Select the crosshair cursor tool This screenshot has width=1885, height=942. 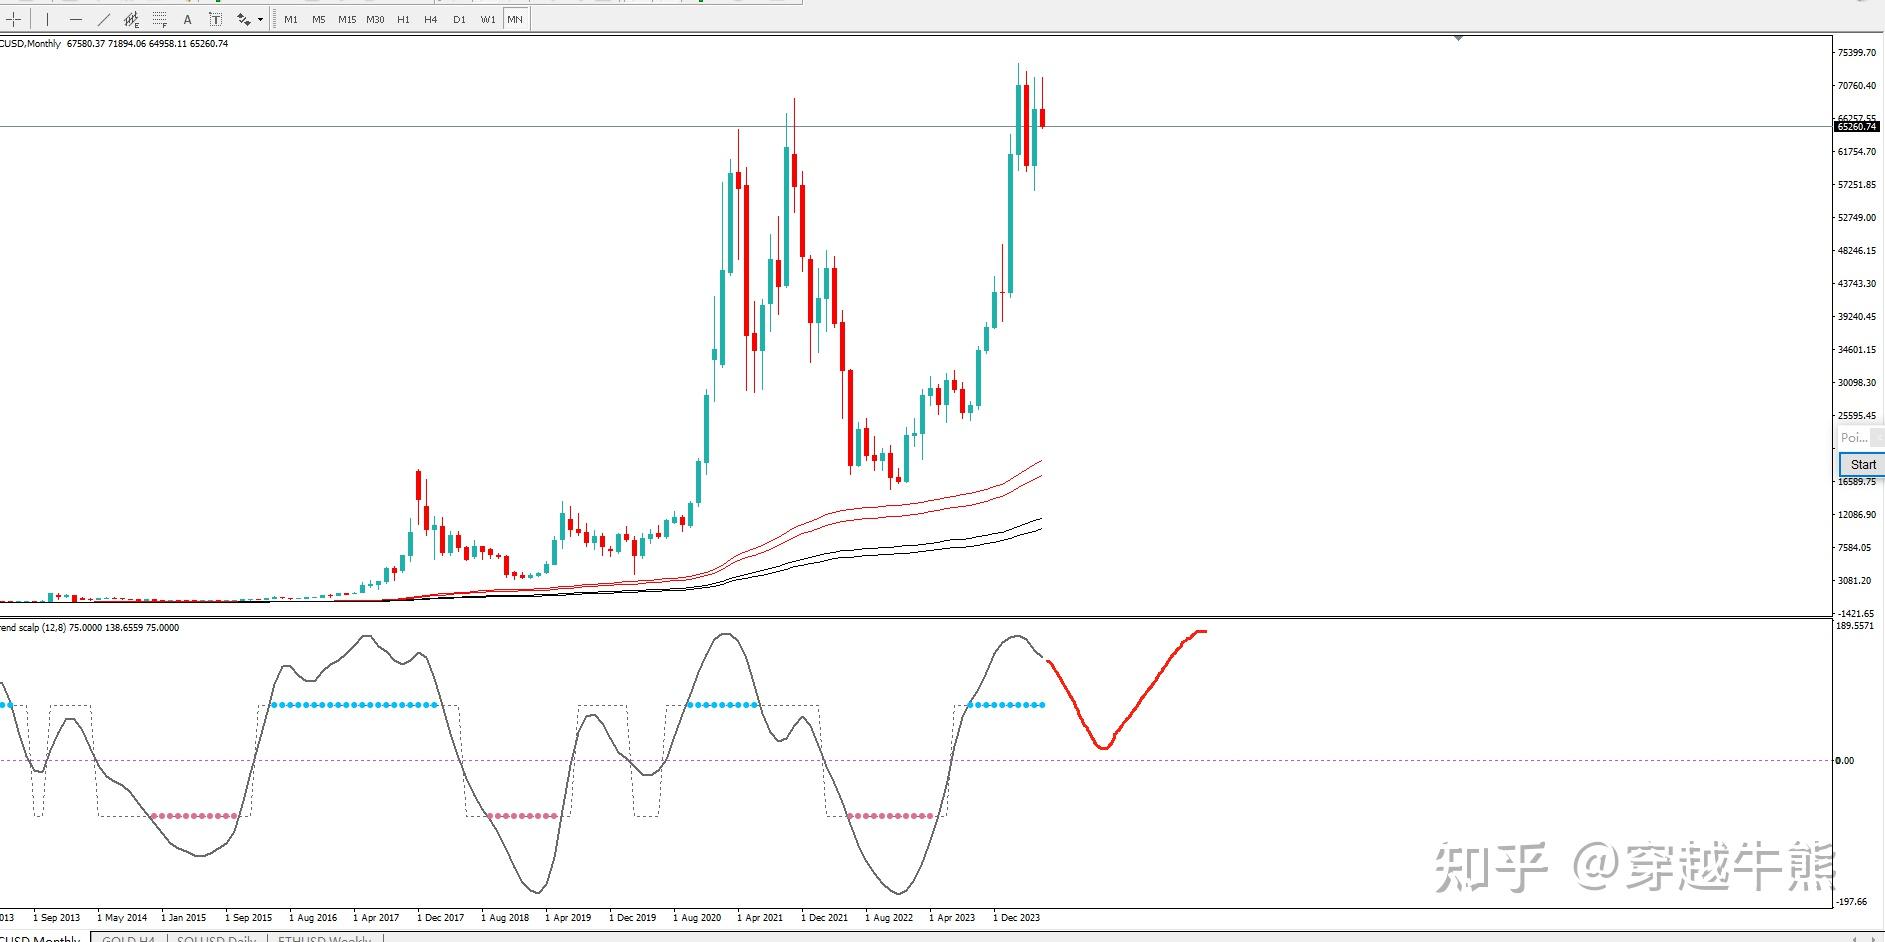(14, 19)
